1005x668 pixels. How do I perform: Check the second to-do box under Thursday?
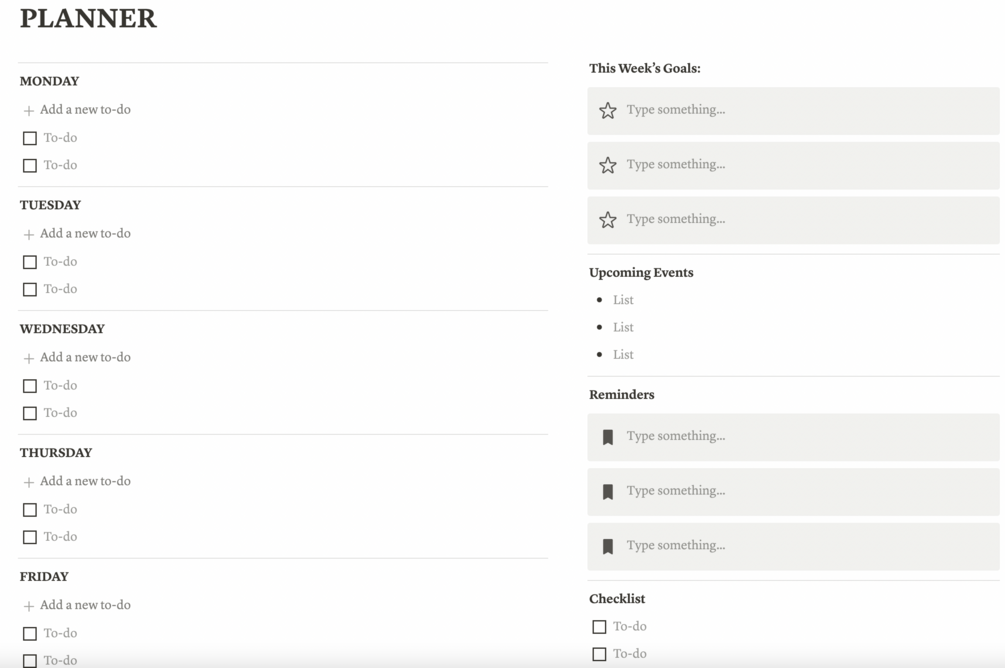[30, 537]
